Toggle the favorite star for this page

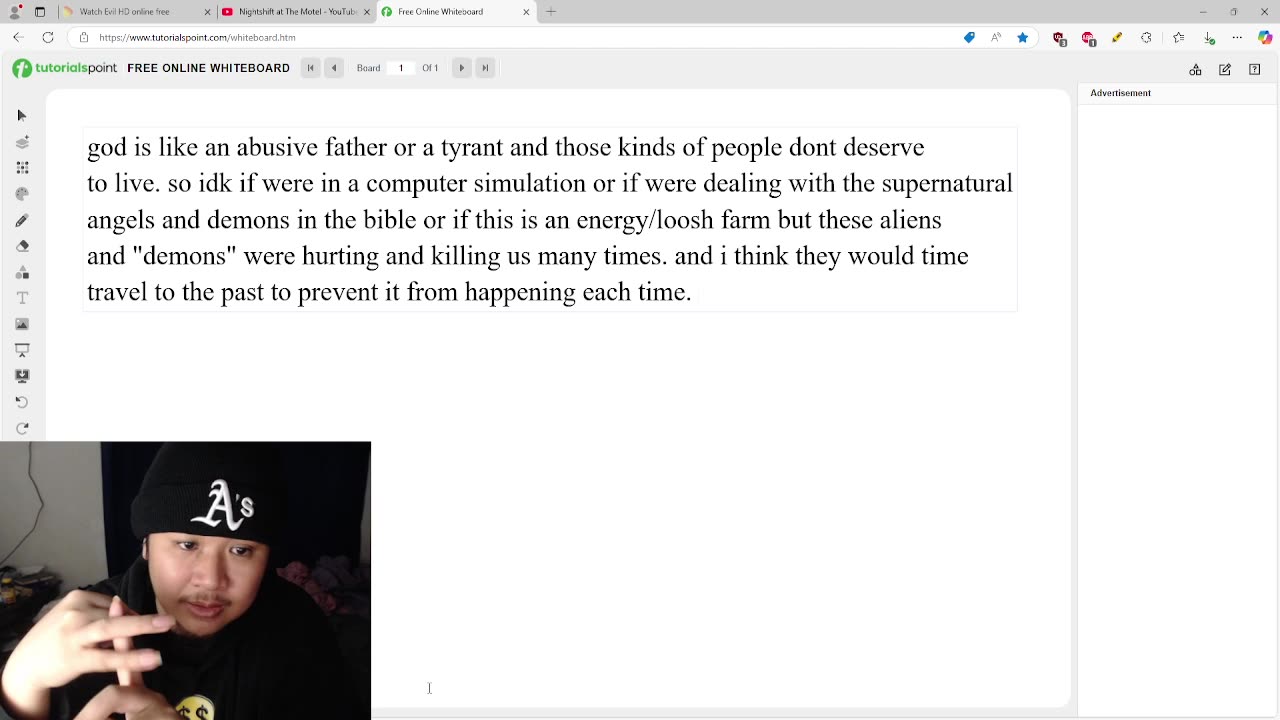pos(1022,38)
